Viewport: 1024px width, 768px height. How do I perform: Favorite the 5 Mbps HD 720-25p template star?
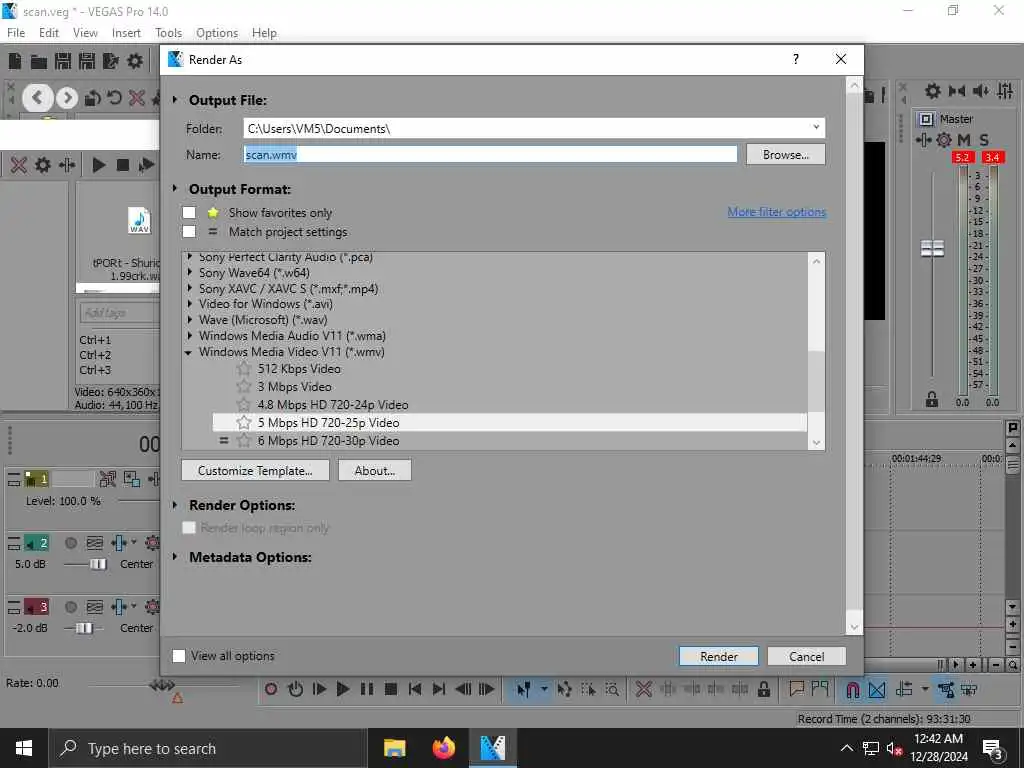click(244, 423)
